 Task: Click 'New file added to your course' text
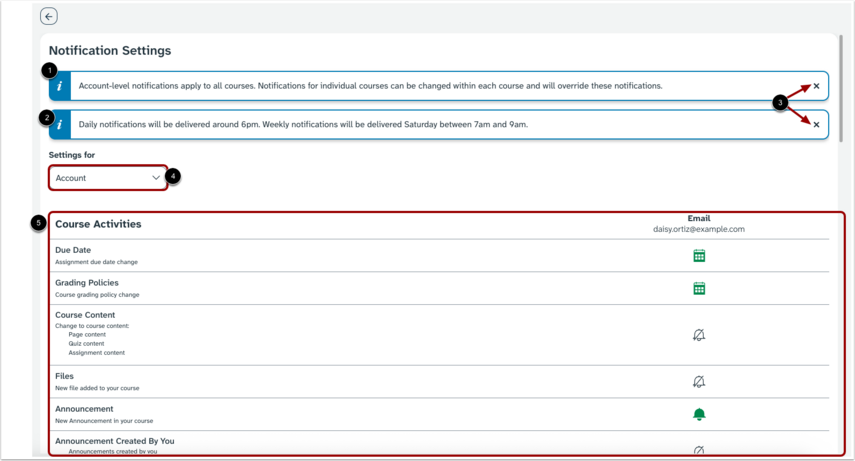pos(97,388)
